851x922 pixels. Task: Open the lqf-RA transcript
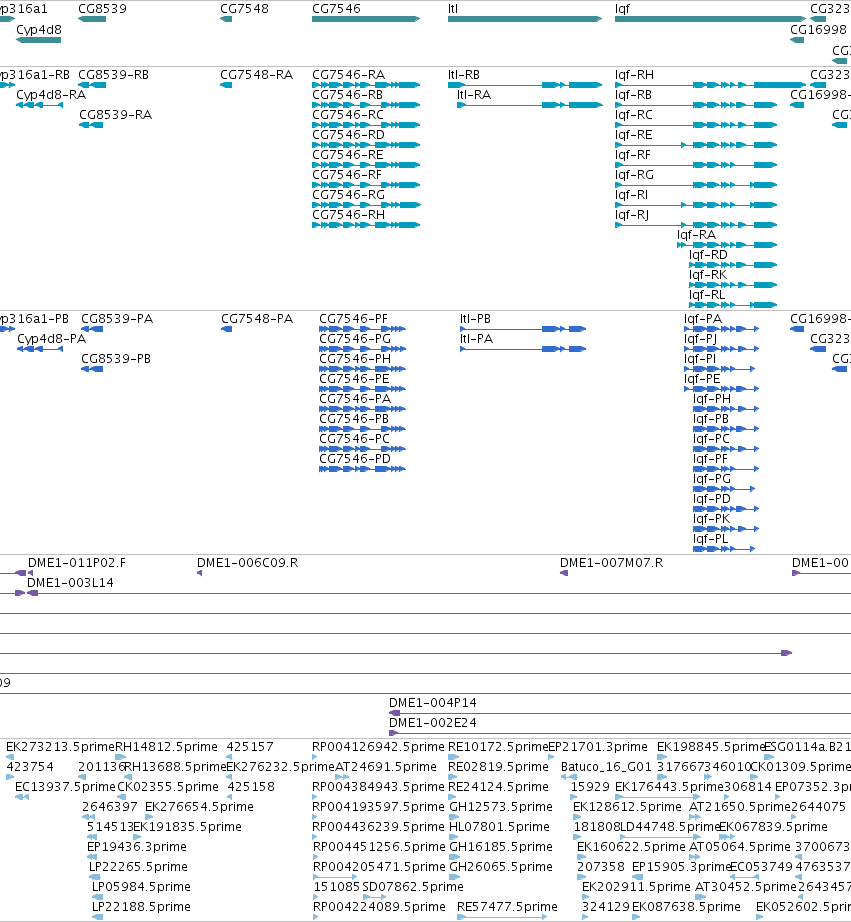click(x=696, y=235)
